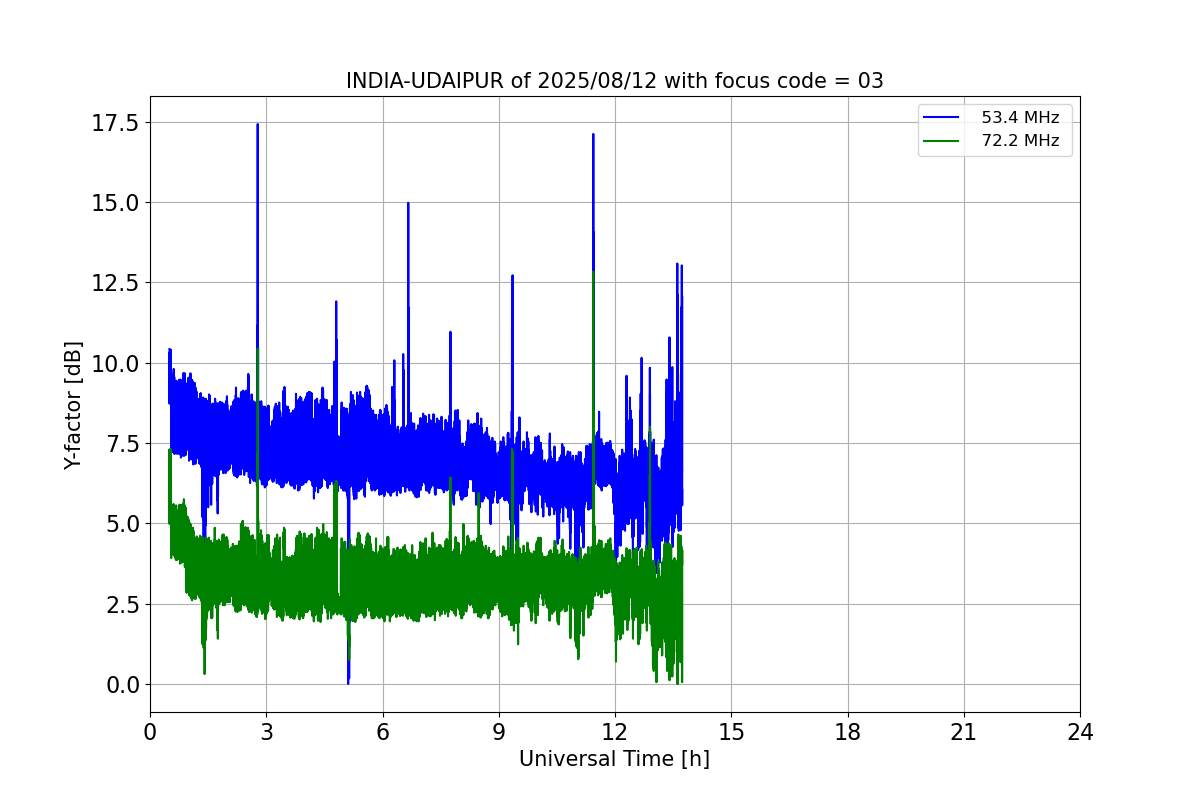The width and height of the screenshot is (1200, 800).
Task: Click the 12 x-axis tick label
Action: tap(615, 732)
